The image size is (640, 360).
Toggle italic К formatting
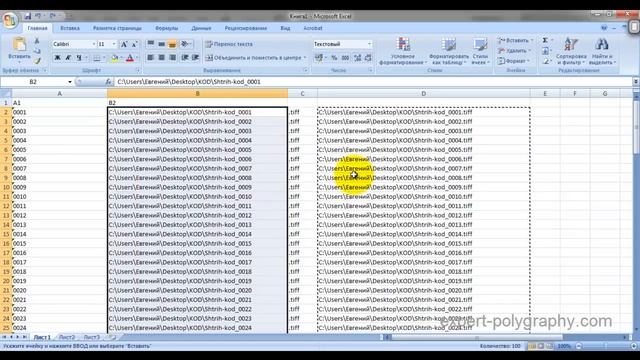[x=68, y=58]
